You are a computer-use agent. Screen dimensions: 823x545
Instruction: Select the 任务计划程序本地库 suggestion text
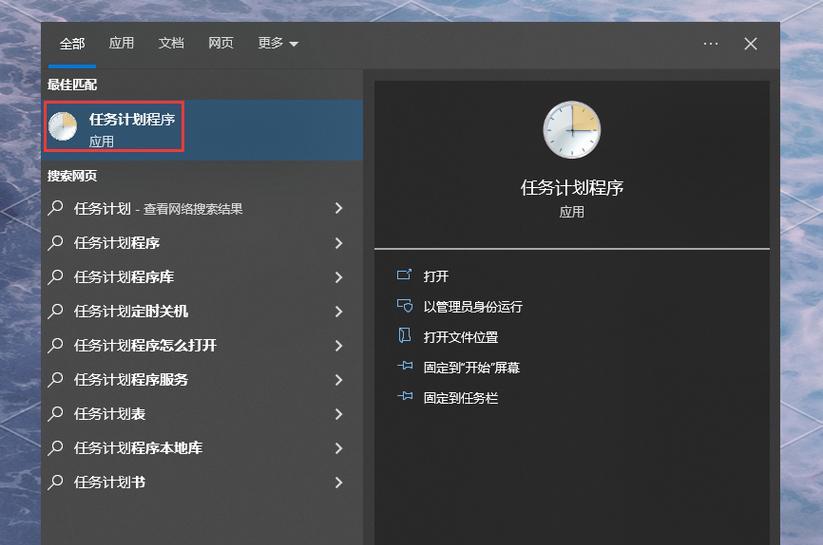pos(138,448)
